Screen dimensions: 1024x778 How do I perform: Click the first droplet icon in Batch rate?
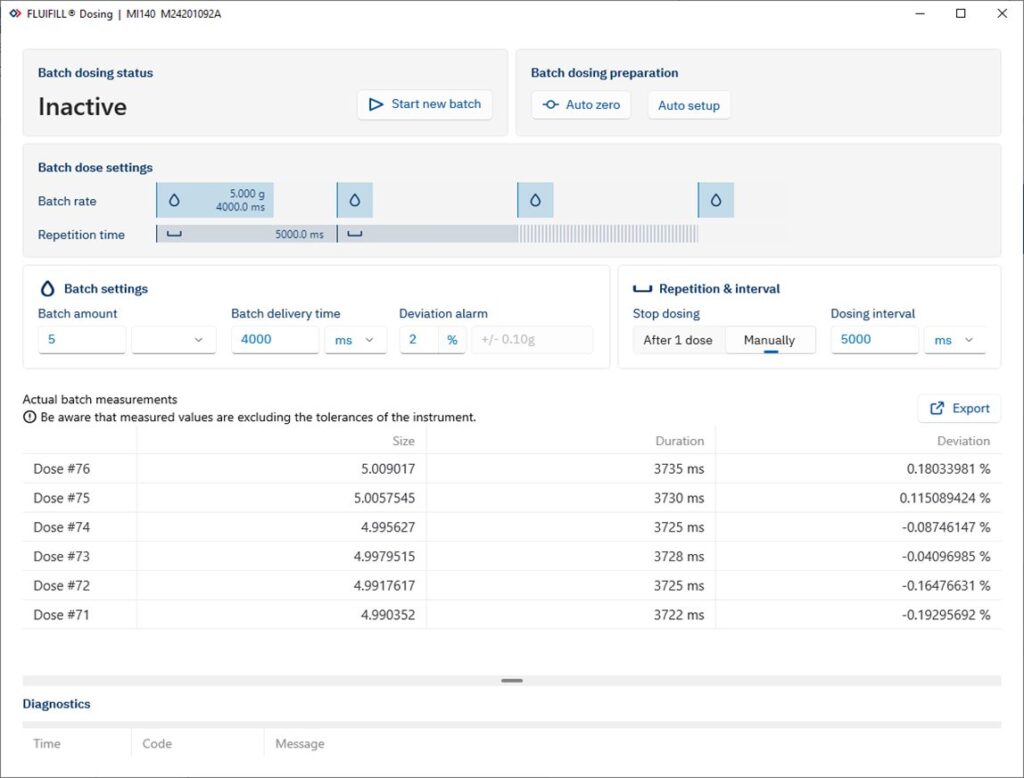pos(174,200)
